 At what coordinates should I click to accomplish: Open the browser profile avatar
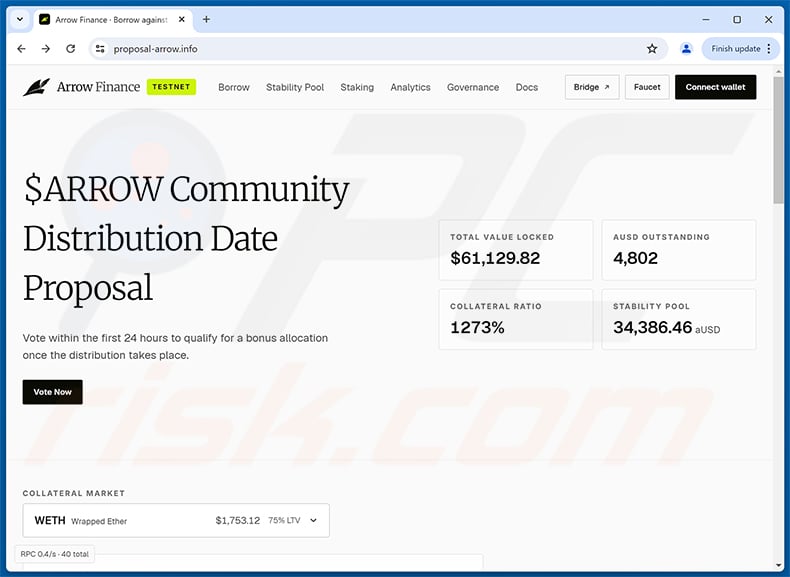686,49
